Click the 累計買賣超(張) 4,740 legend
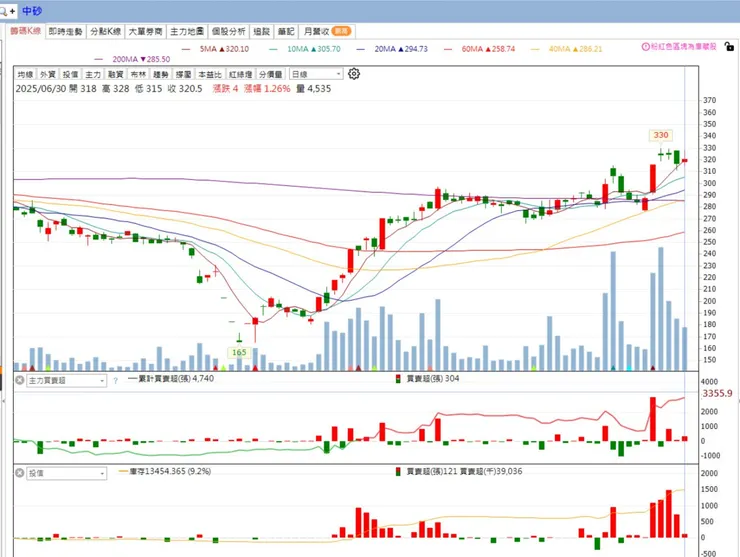Screen dimensions: 740x557 (170, 379)
